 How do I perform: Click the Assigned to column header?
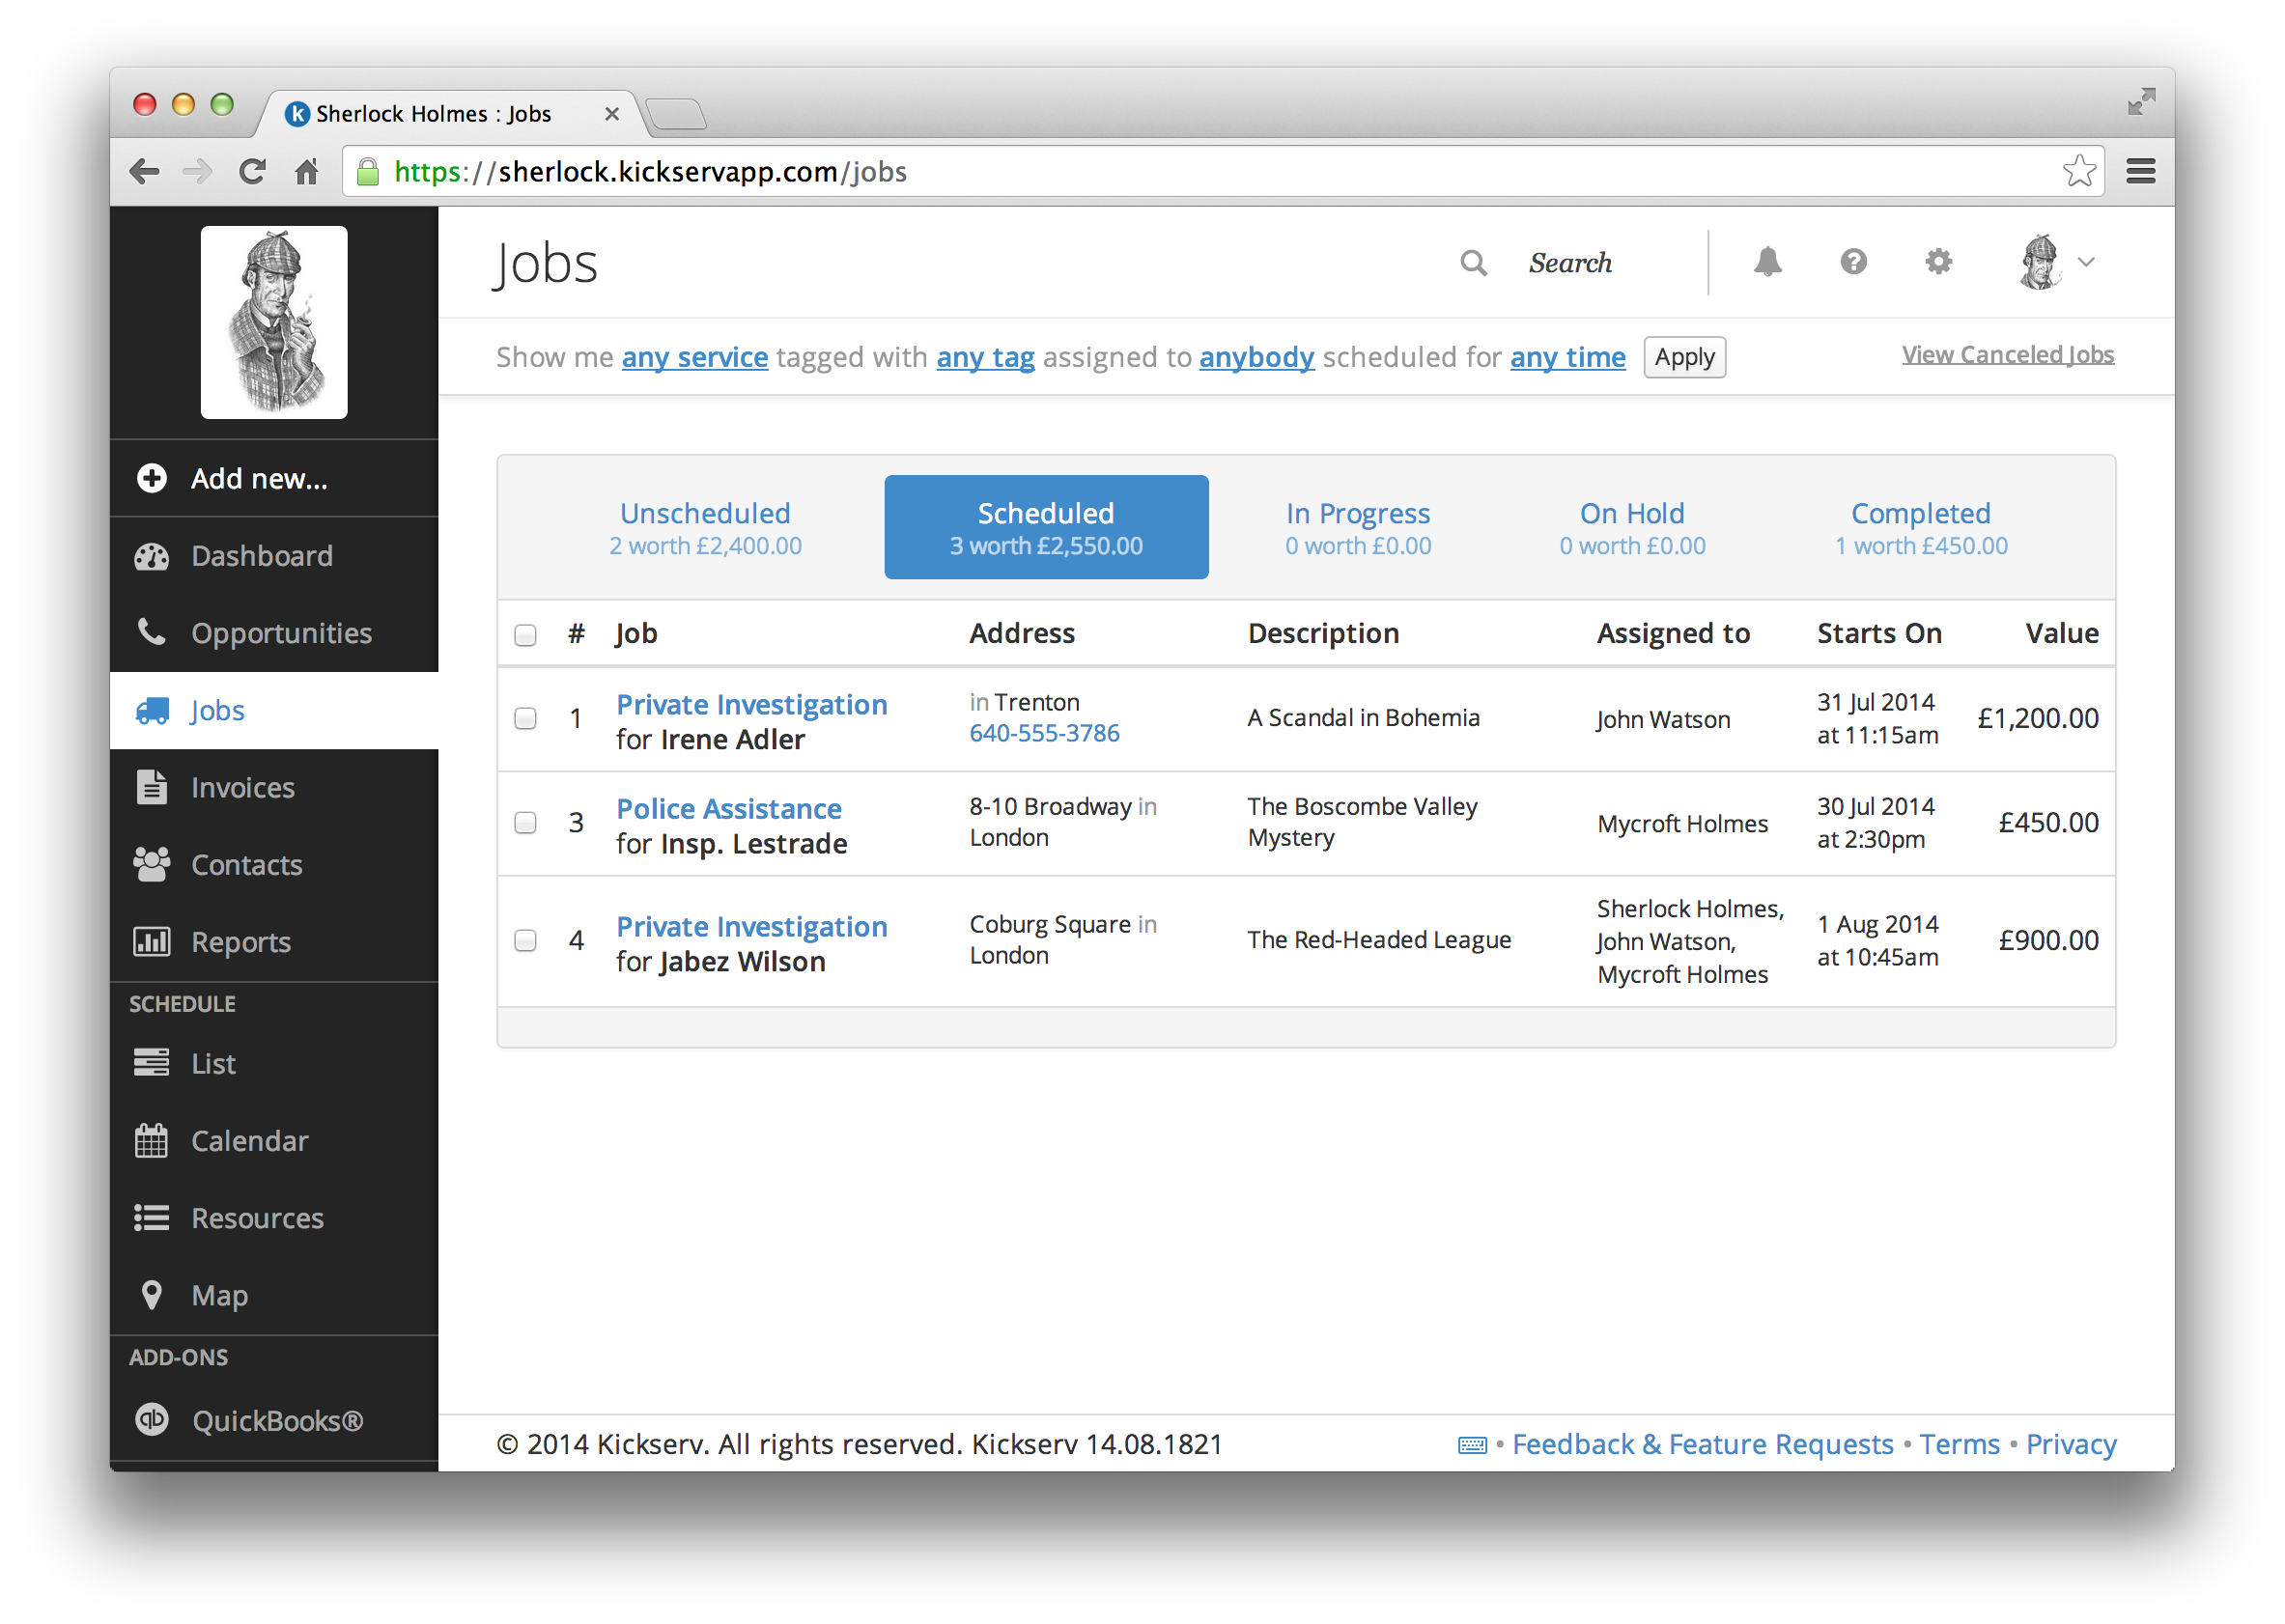pos(1672,633)
